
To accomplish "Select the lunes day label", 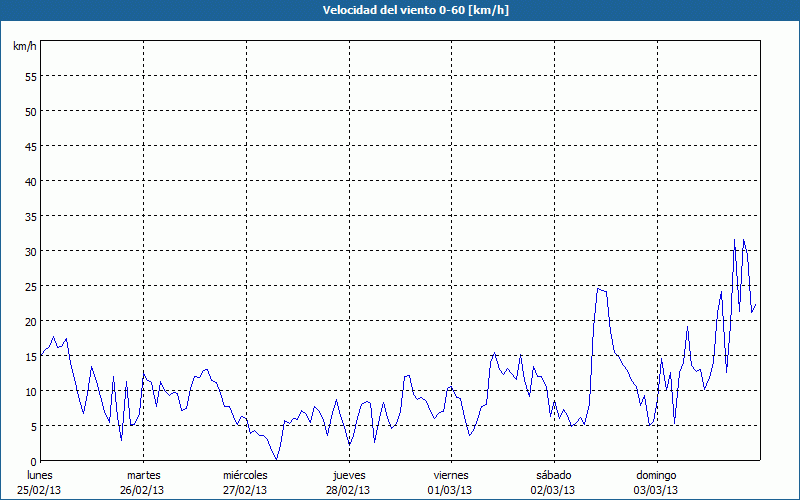I will pyautogui.click(x=39, y=475).
